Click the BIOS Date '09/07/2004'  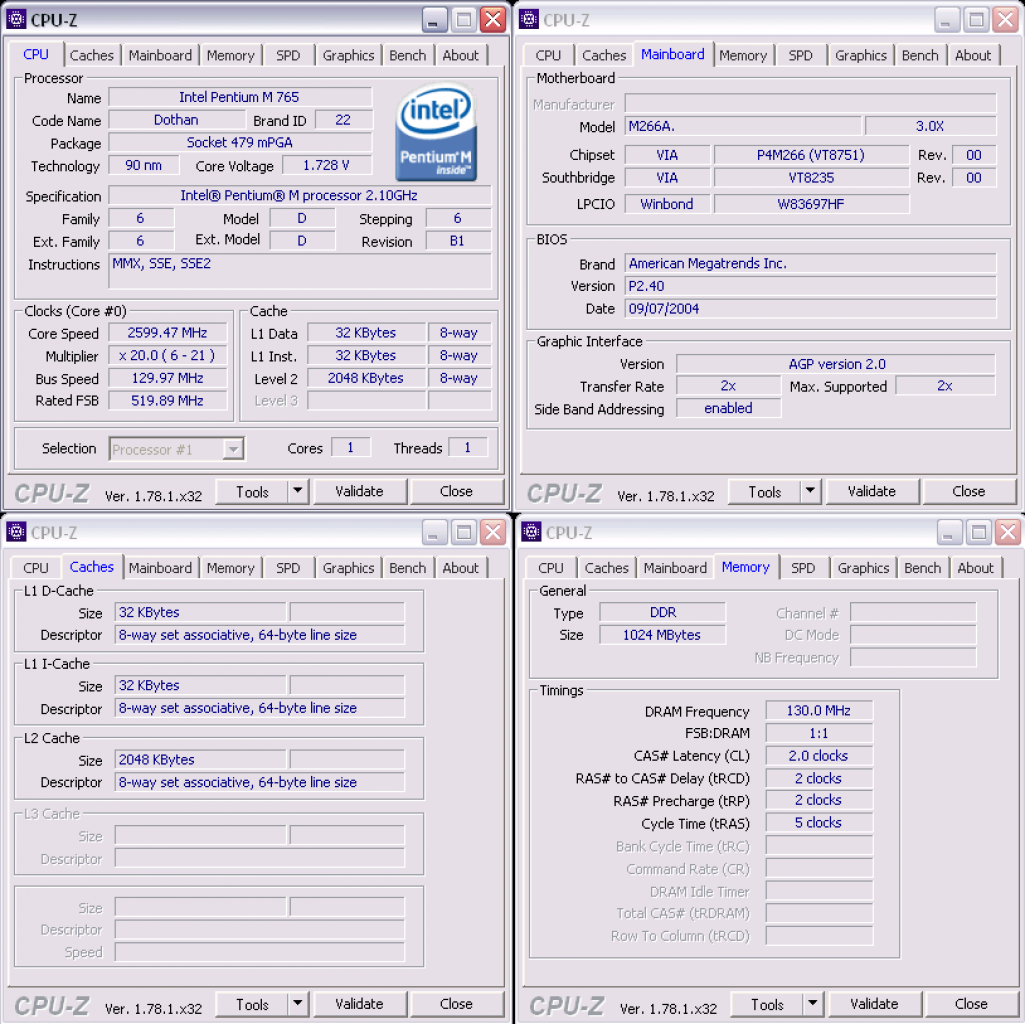[811, 309]
